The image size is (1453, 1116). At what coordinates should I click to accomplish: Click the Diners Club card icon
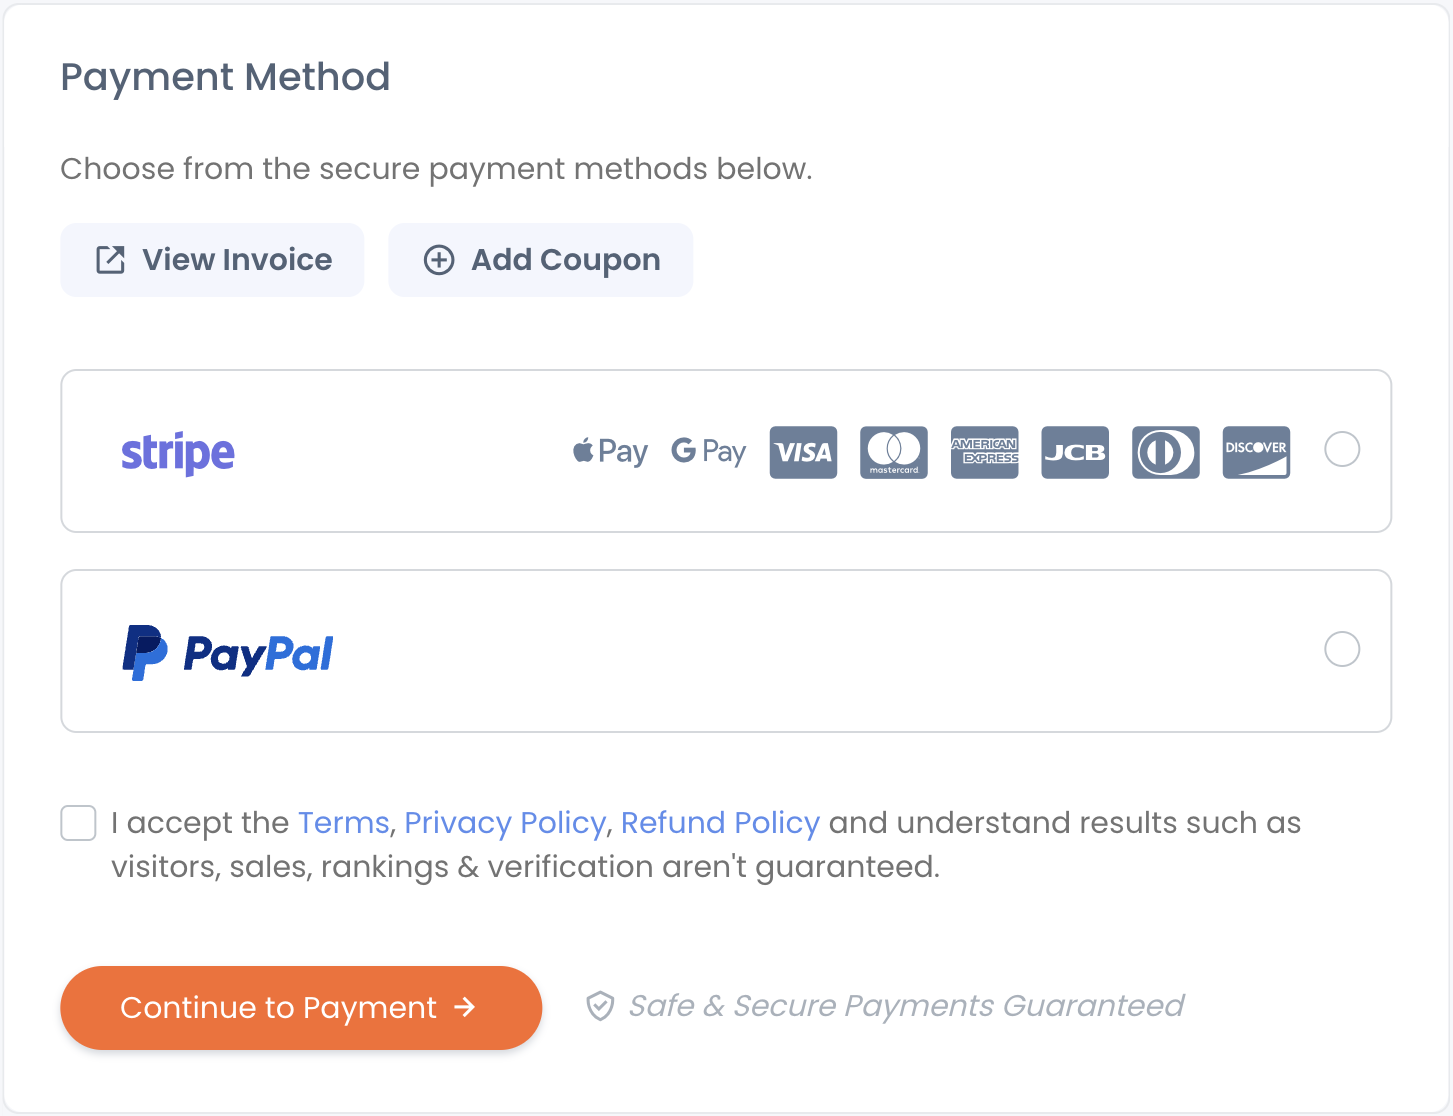[x=1166, y=452]
